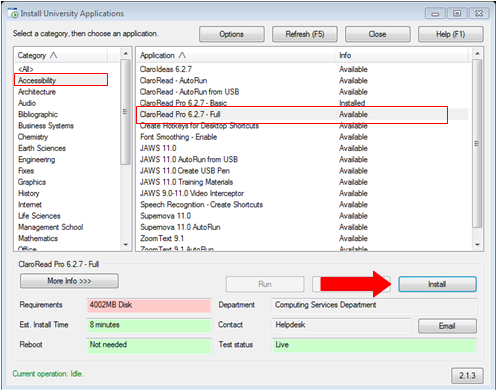Click up arrow of application list scrollbar
This screenshot has width=497, height=390.
(x=477, y=53)
